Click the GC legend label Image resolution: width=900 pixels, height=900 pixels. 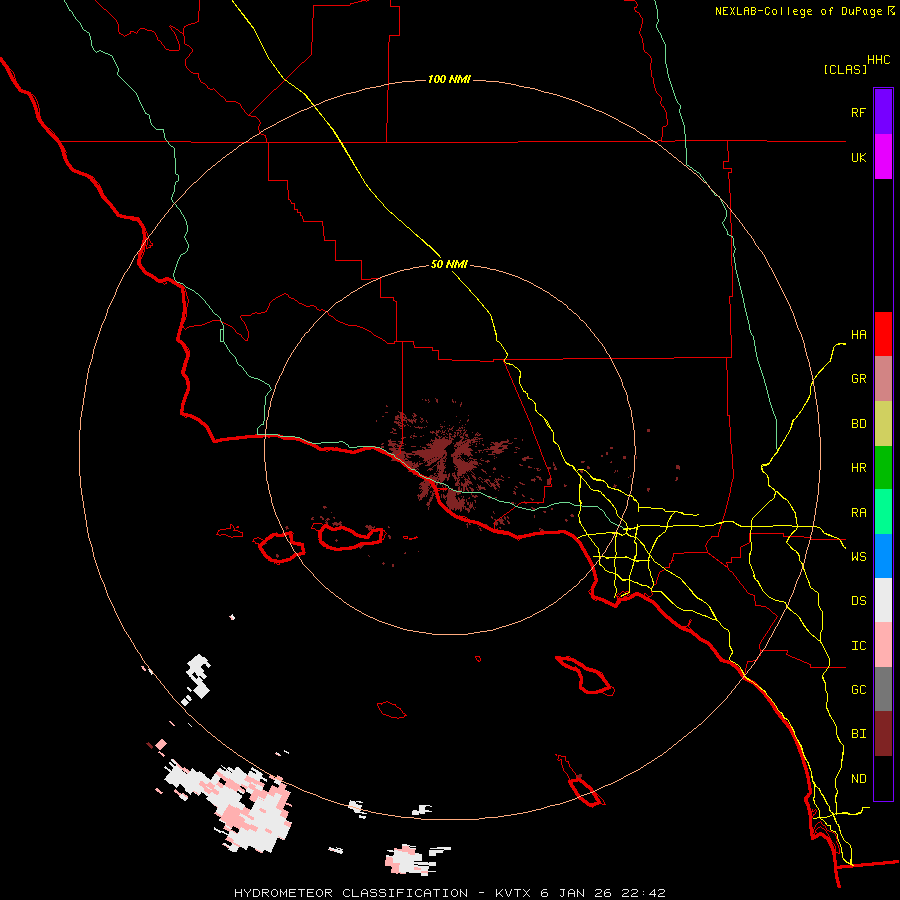click(858, 690)
